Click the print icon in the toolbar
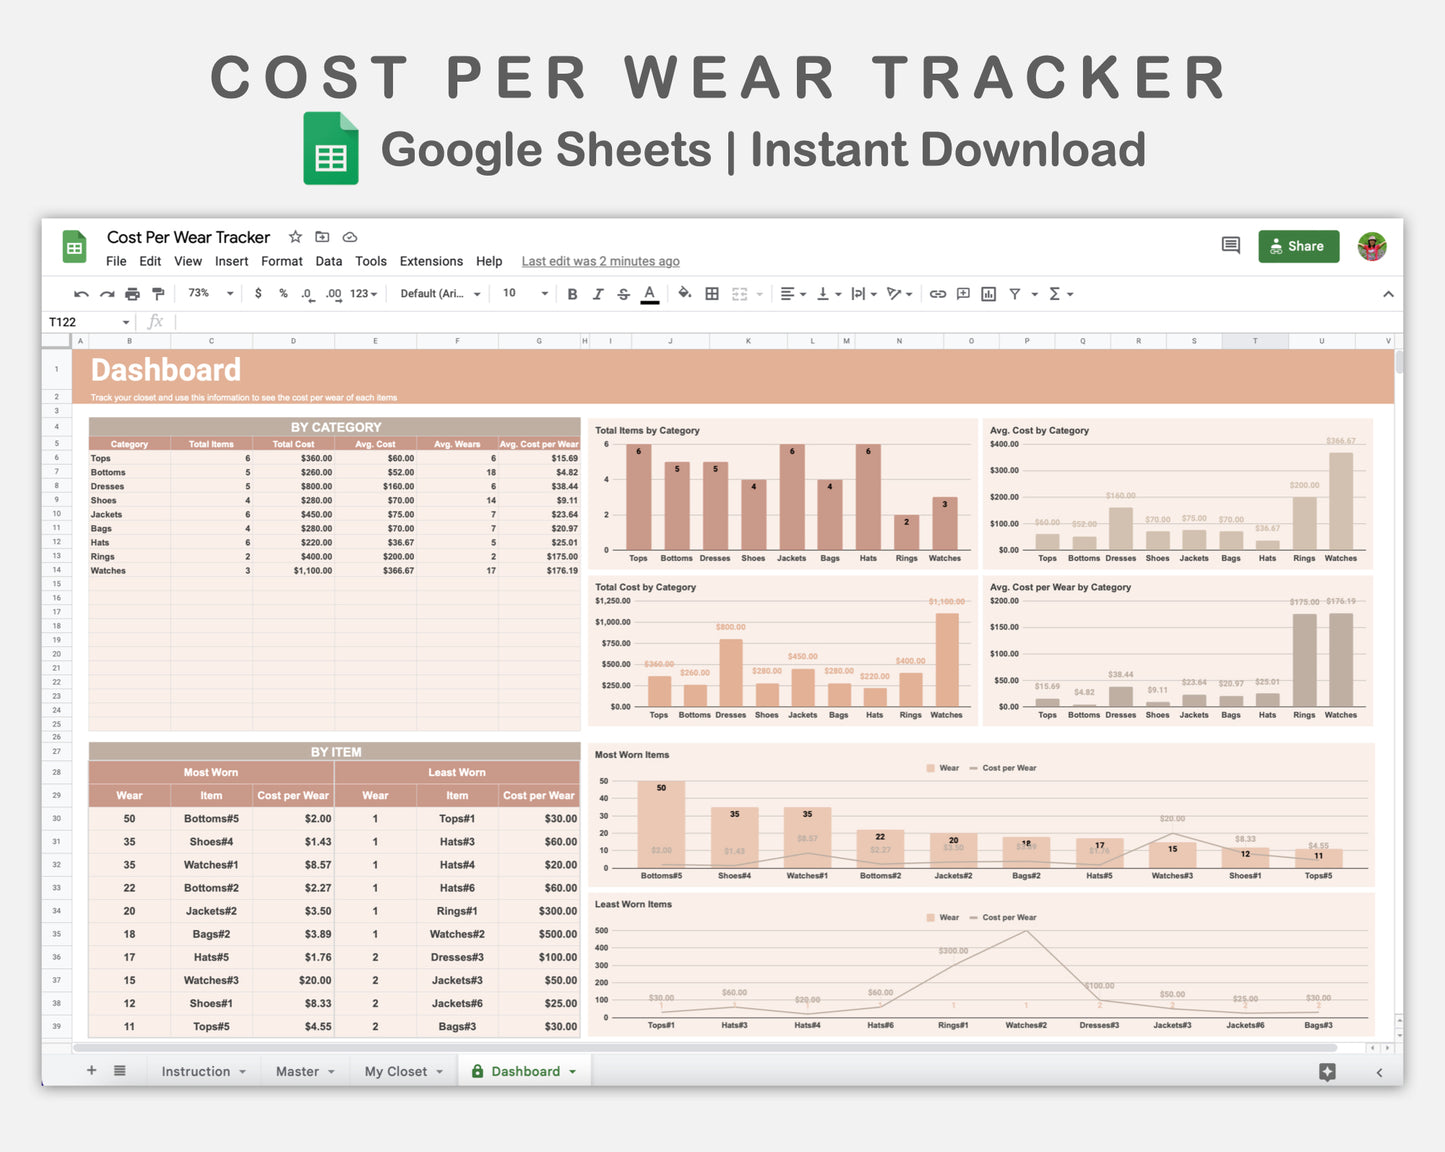1445x1152 pixels. click(132, 293)
